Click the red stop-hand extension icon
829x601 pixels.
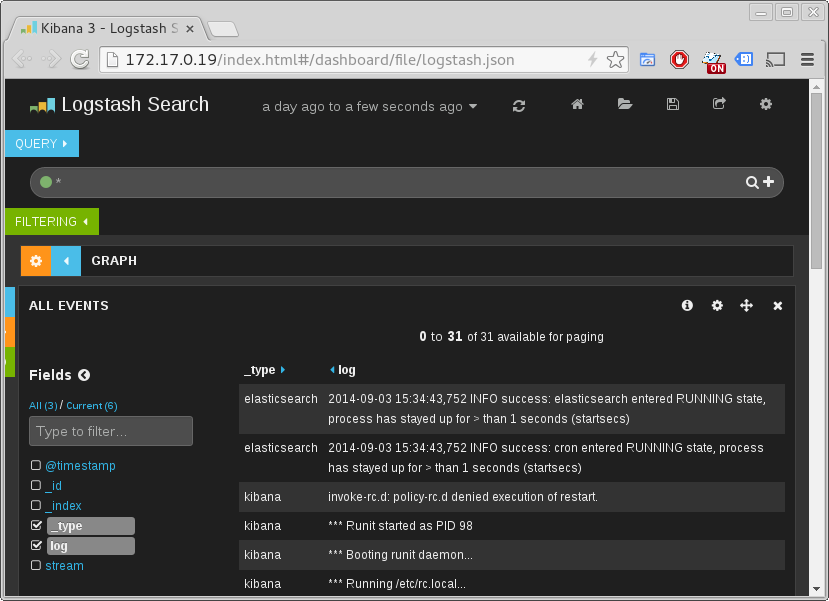[x=679, y=59]
